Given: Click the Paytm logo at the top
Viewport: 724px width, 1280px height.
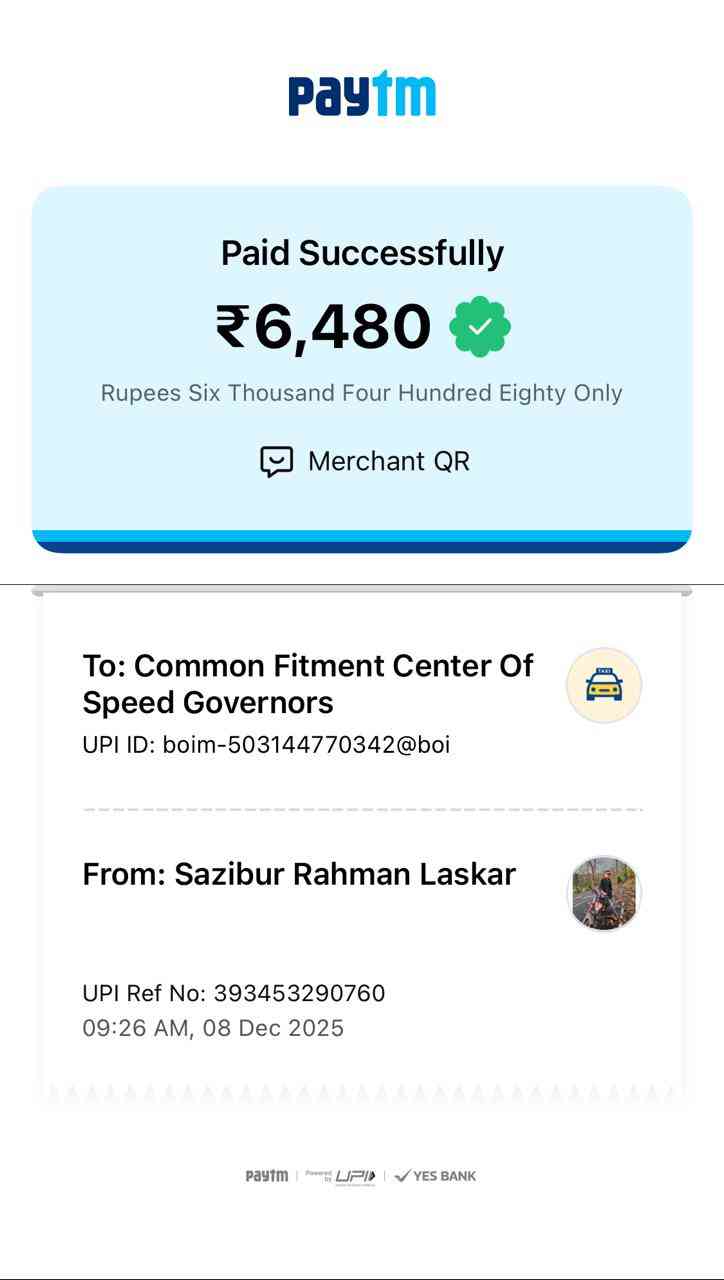Looking at the screenshot, I should click(x=362, y=96).
